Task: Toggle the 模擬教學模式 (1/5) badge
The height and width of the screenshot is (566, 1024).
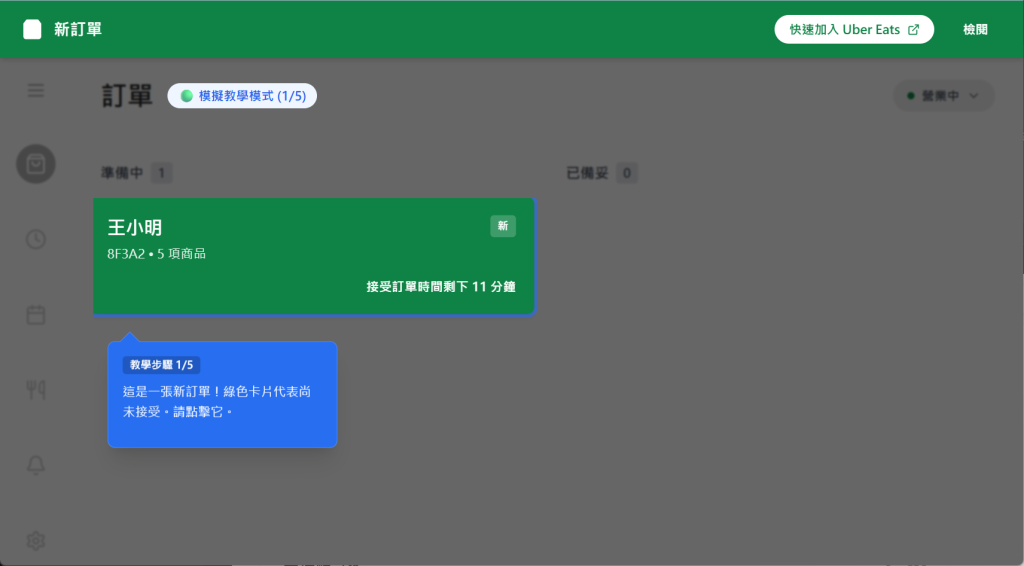Action: (x=242, y=96)
